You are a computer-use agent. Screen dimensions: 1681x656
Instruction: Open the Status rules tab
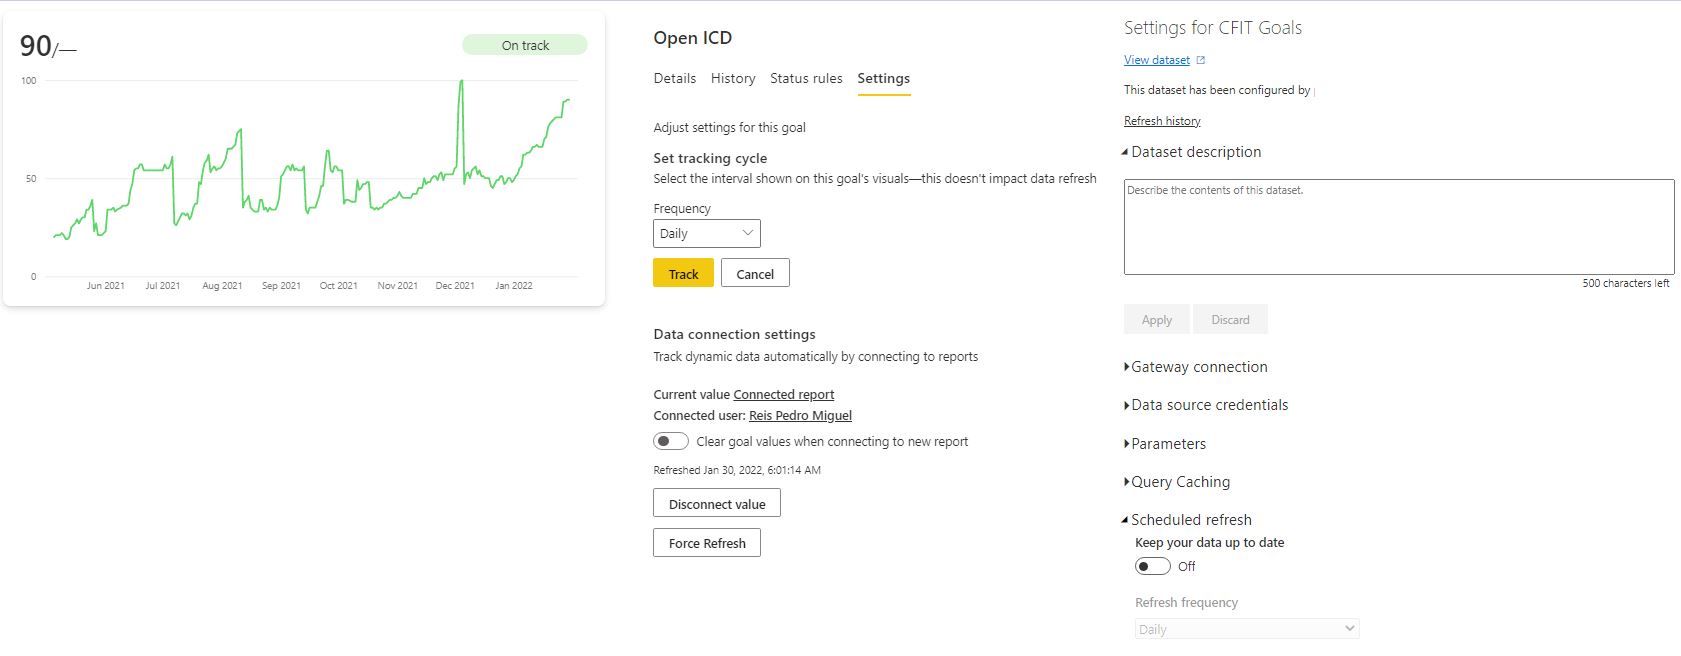(806, 78)
